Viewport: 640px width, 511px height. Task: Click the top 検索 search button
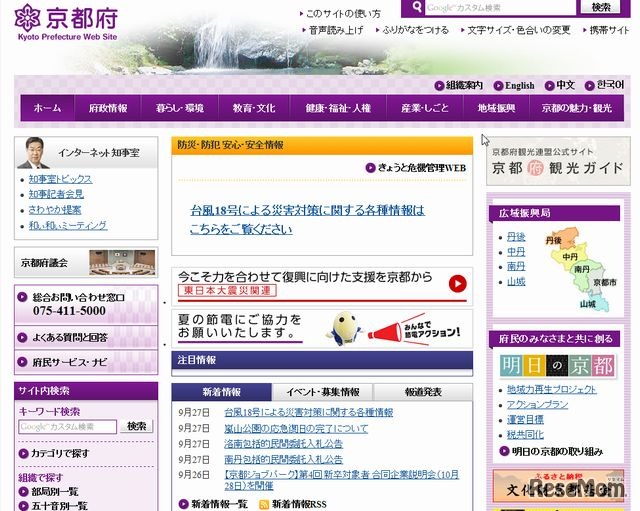coord(601,7)
